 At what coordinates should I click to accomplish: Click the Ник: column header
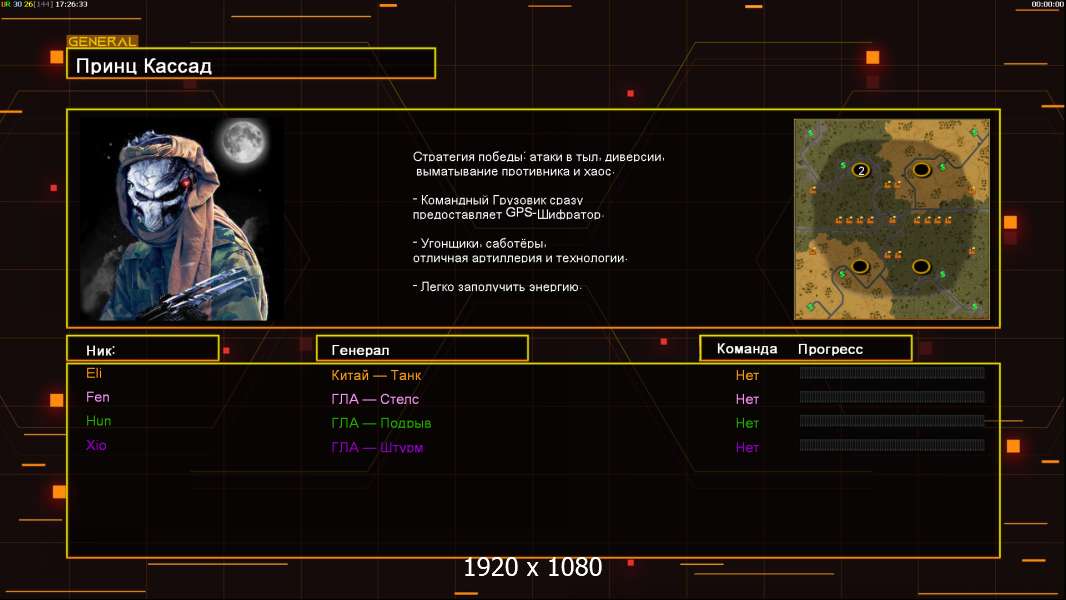(x=143, y=349)
